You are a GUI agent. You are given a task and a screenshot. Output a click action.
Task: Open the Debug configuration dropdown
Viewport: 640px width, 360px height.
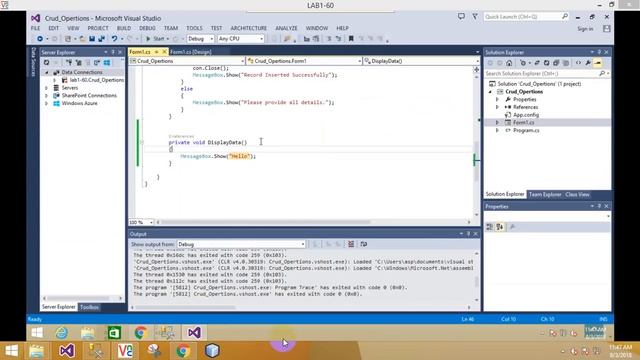(x=200, y=39)
